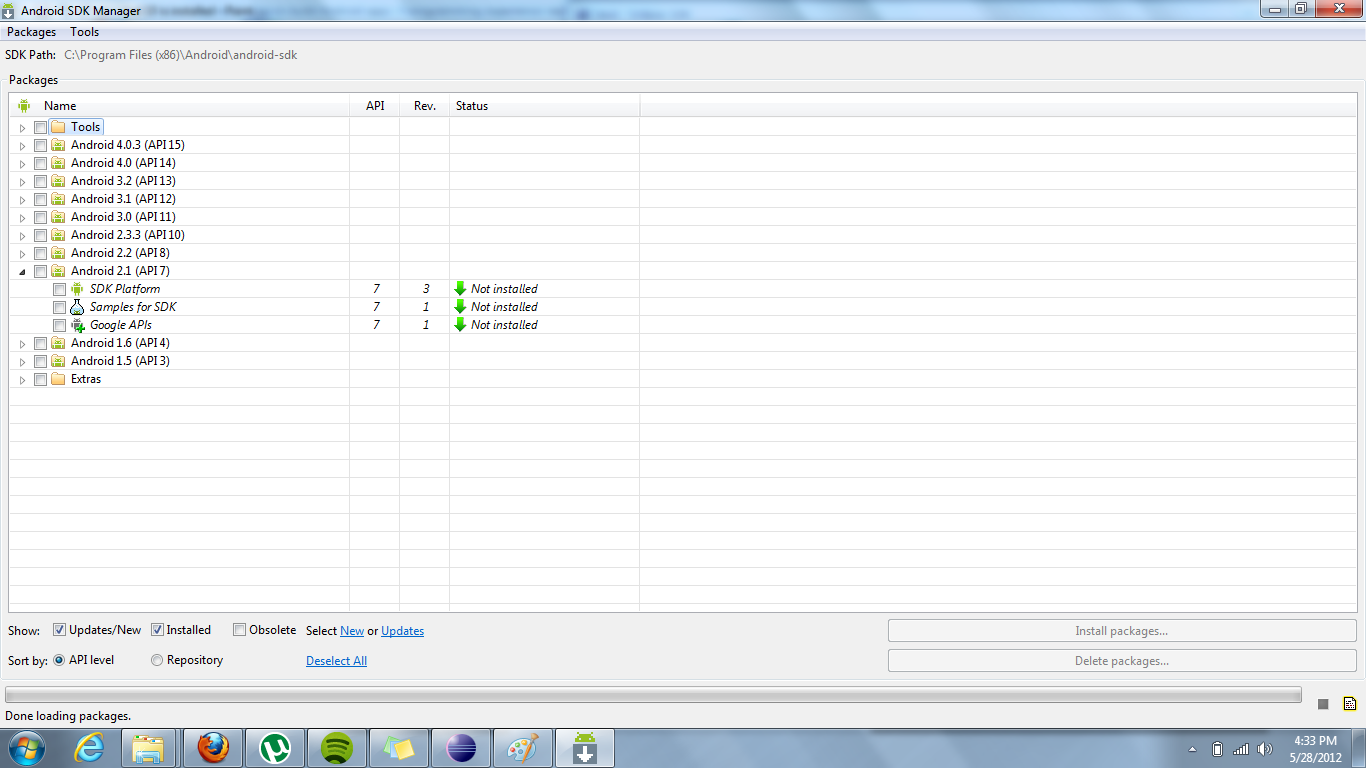This screenshot has width=1366, height=768.
Task: Click the Name column header label
Action: point(60,105)
